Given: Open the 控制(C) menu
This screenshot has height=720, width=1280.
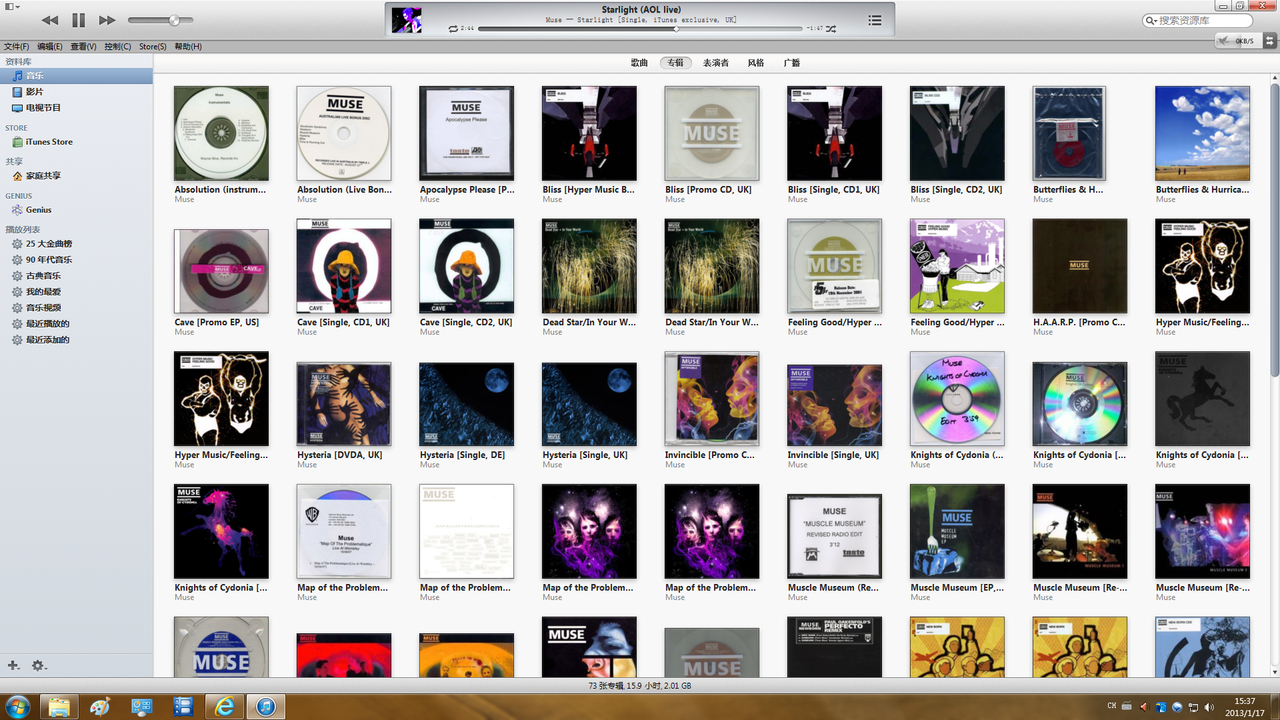Looking at the screenshot, I should 118,47.
